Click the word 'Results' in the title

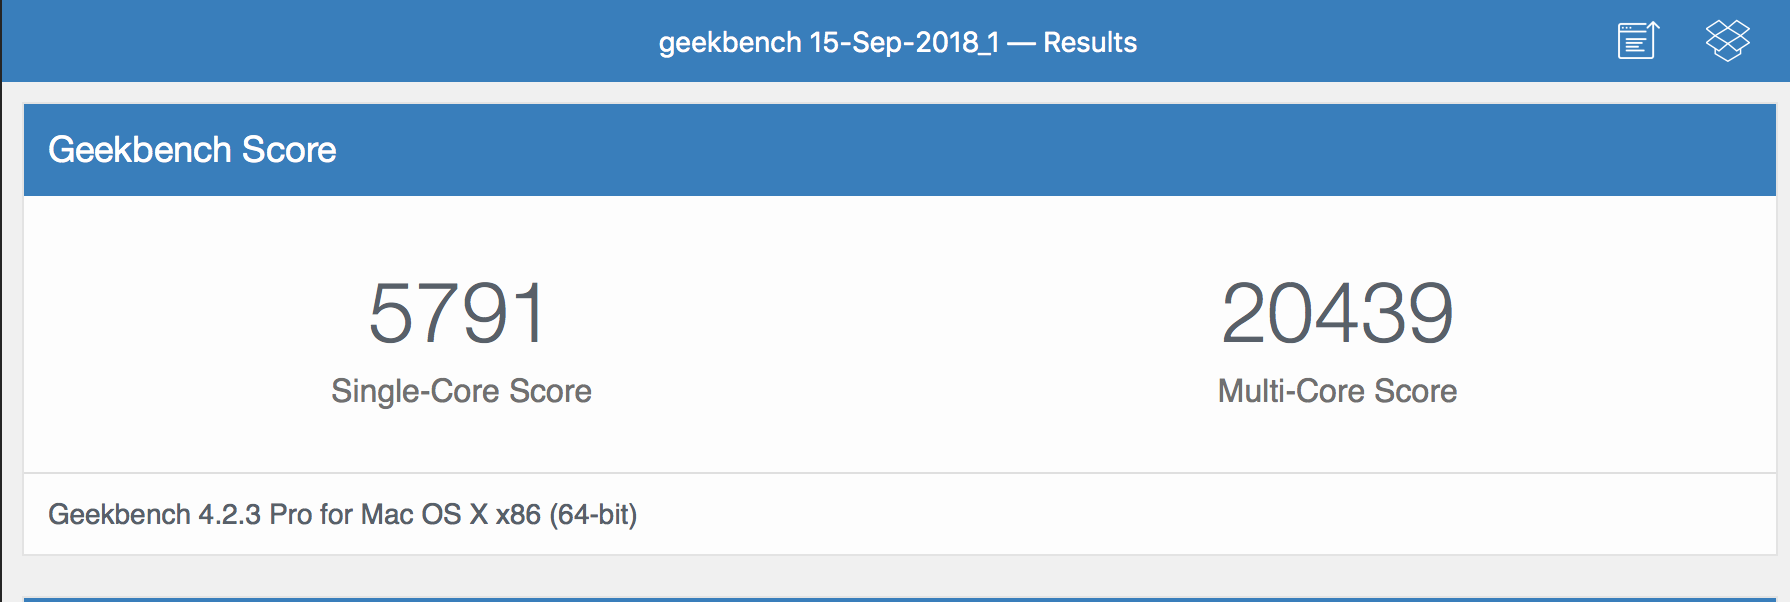pyautogui.click(x=1090, y=42)
